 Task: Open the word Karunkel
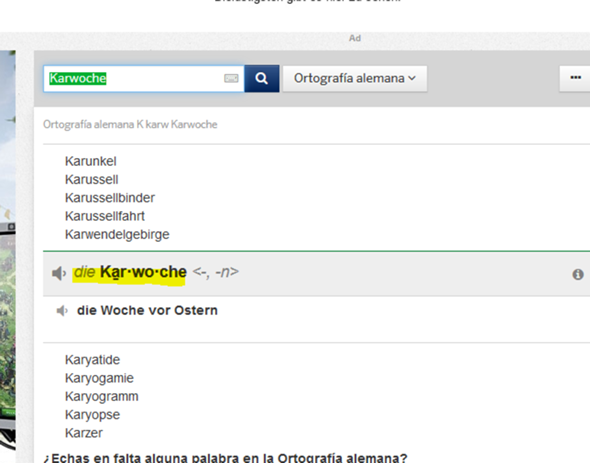91,161
